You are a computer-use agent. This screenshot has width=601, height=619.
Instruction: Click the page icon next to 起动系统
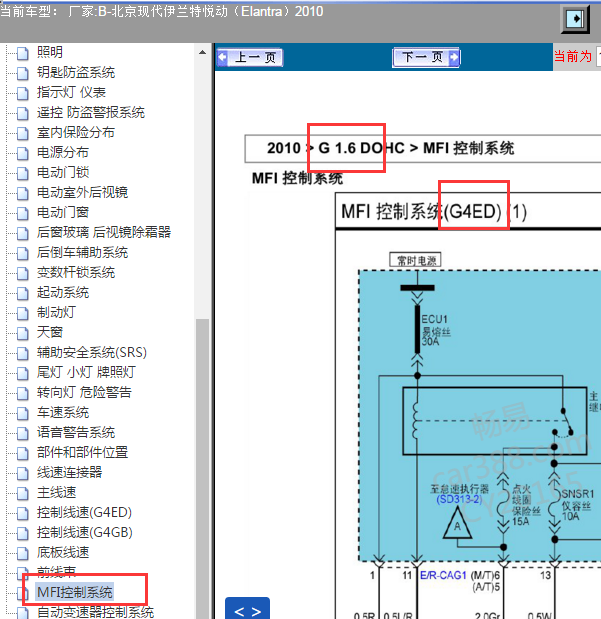pos(23,293)
